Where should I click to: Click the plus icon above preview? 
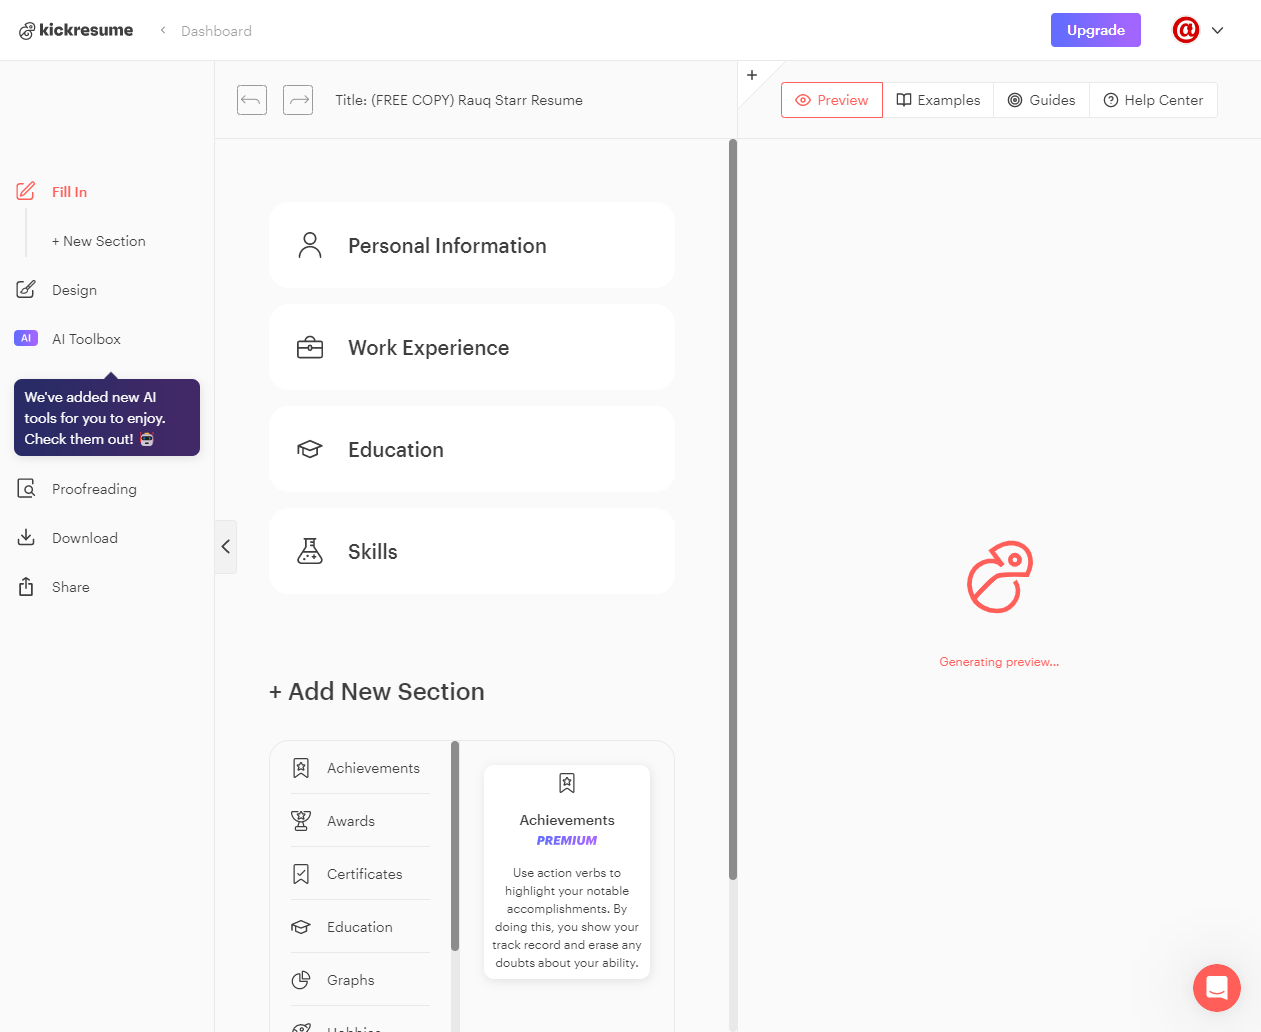coord(752,75)
